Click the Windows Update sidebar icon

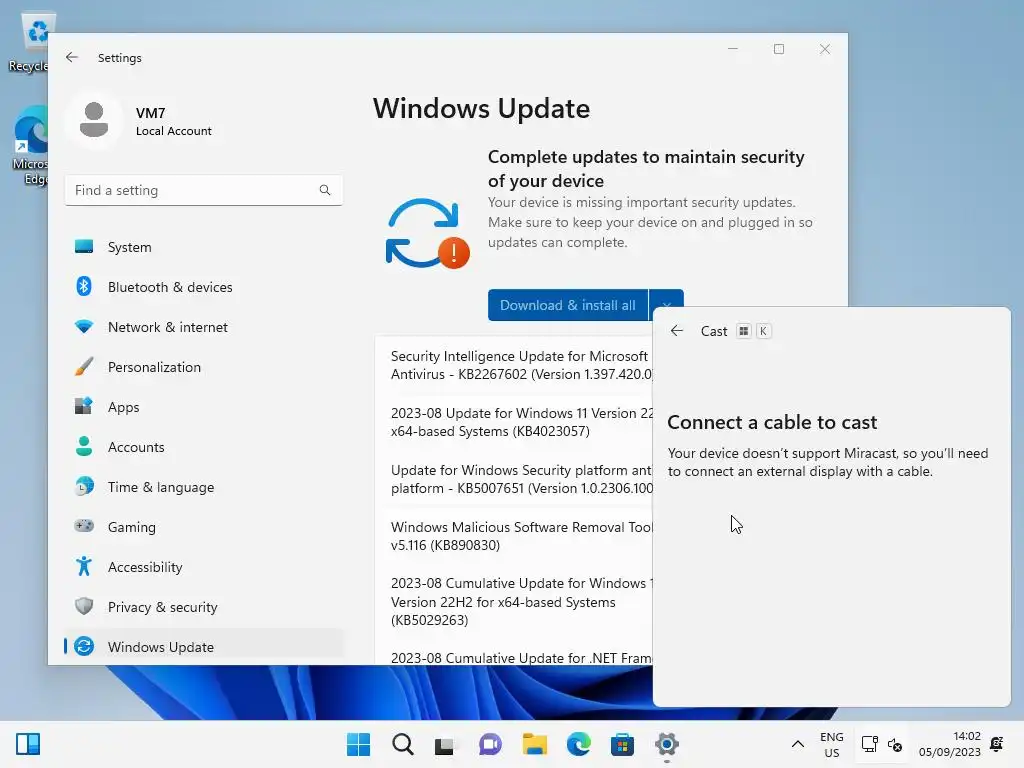[84, 647]
